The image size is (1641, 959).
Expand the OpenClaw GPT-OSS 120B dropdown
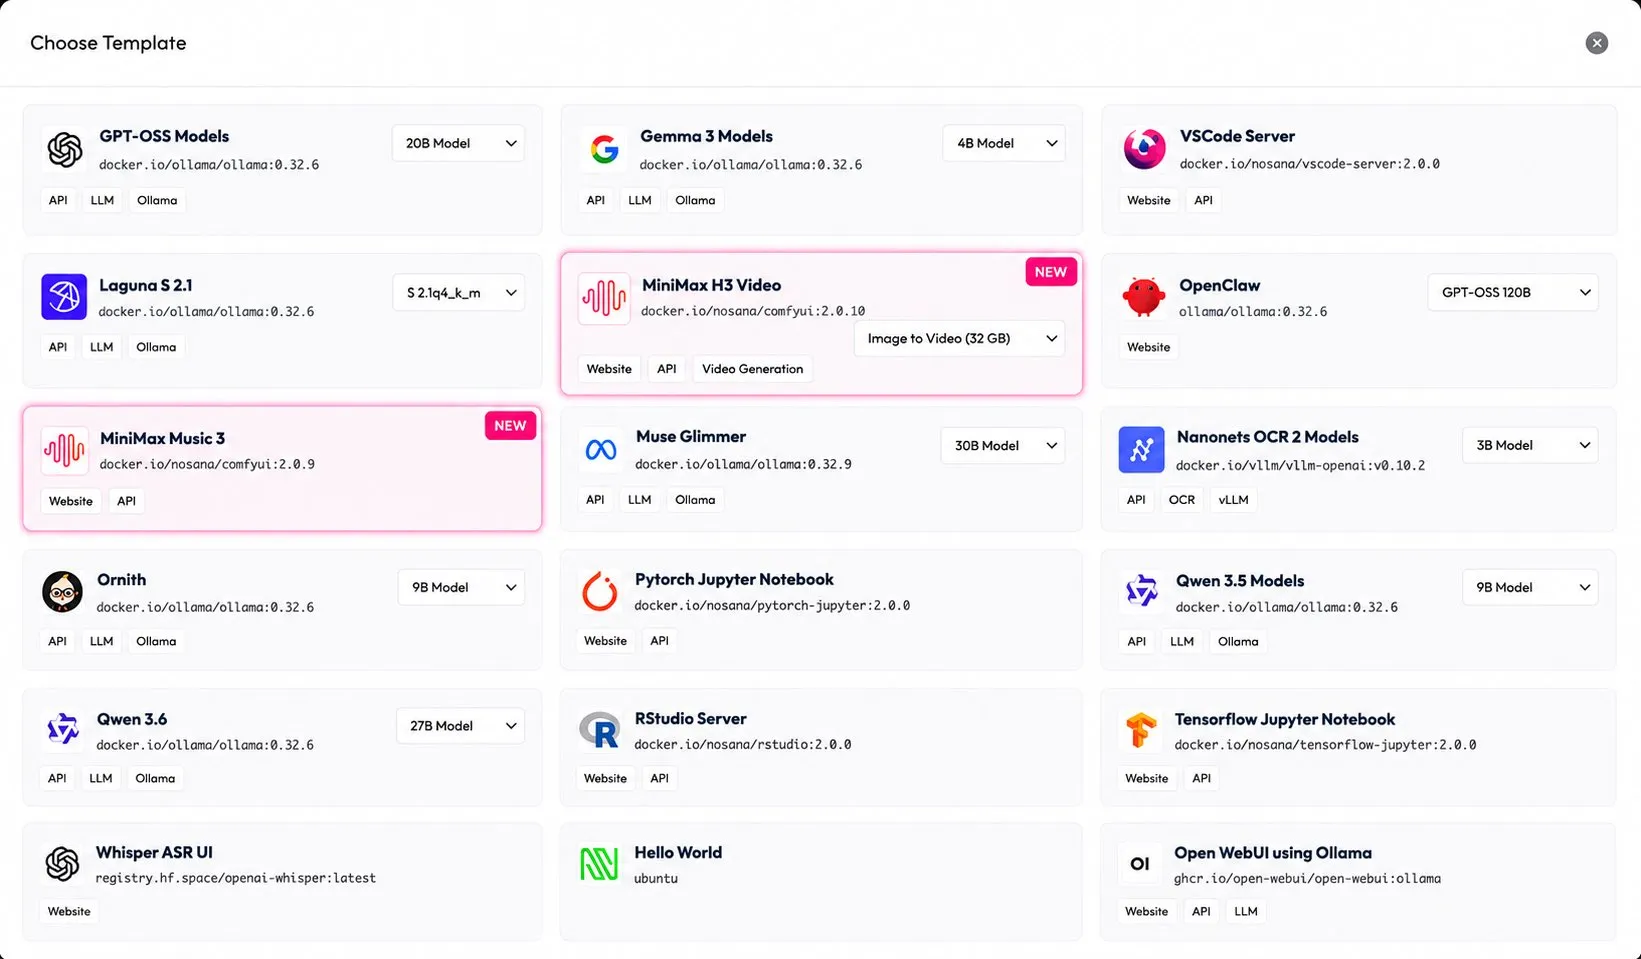[1513, 292]
